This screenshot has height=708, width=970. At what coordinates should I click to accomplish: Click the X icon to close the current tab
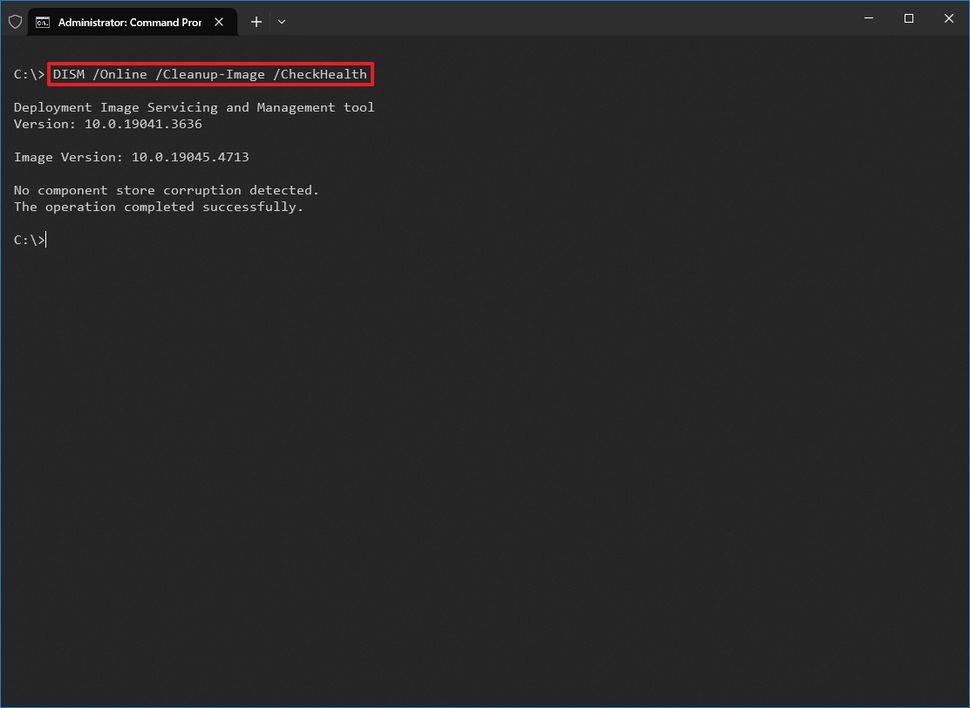click(219, 20)
